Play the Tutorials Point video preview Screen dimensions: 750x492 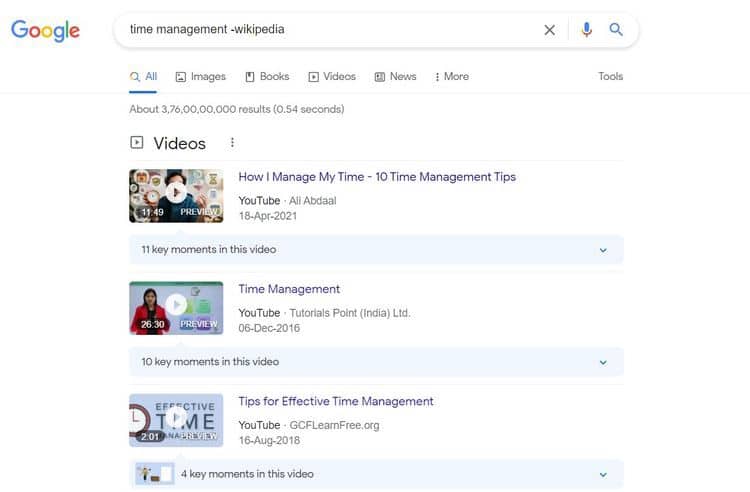(176, 306)
